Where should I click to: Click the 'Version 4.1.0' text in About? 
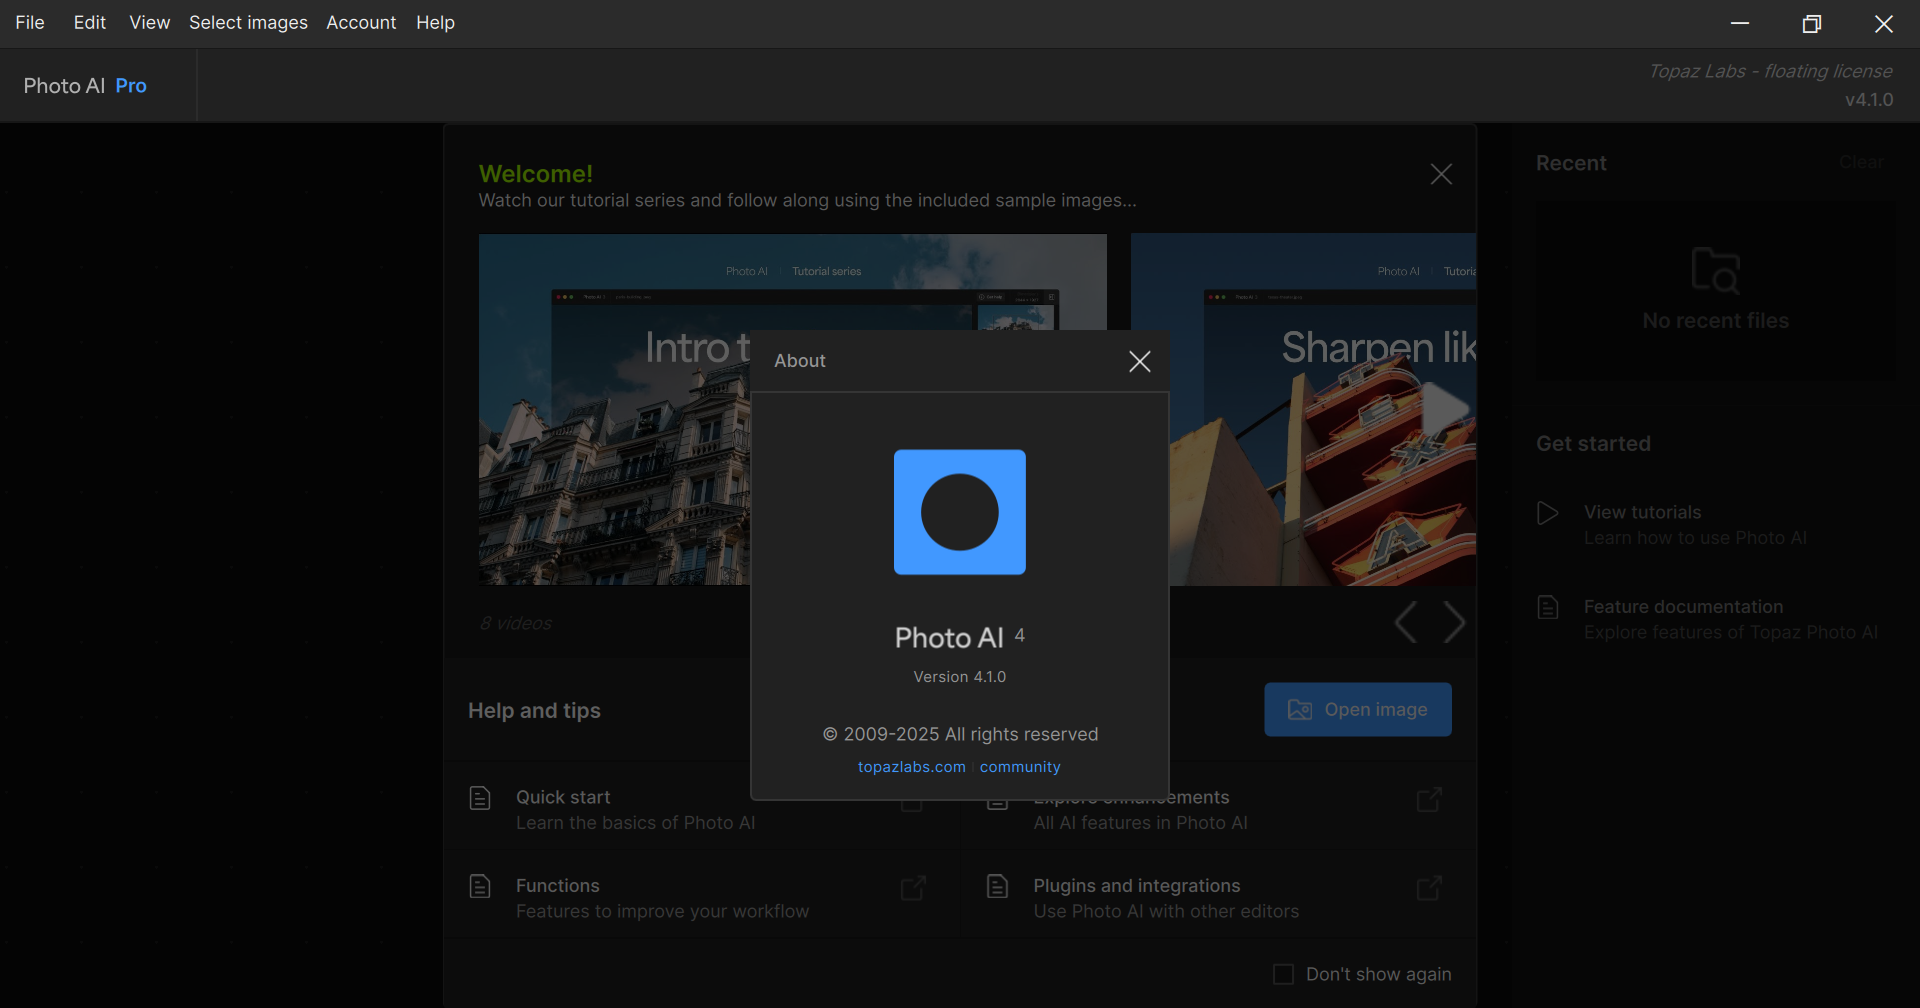[x=959, y=677]
